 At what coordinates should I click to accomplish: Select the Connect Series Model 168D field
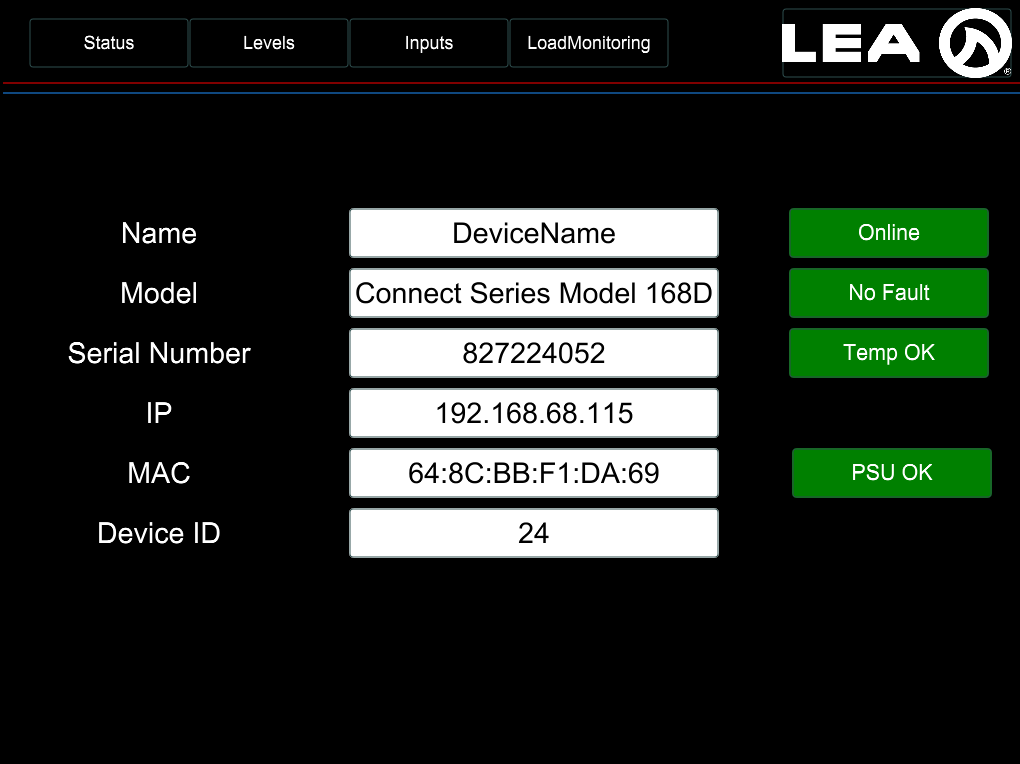pos(534,293)
